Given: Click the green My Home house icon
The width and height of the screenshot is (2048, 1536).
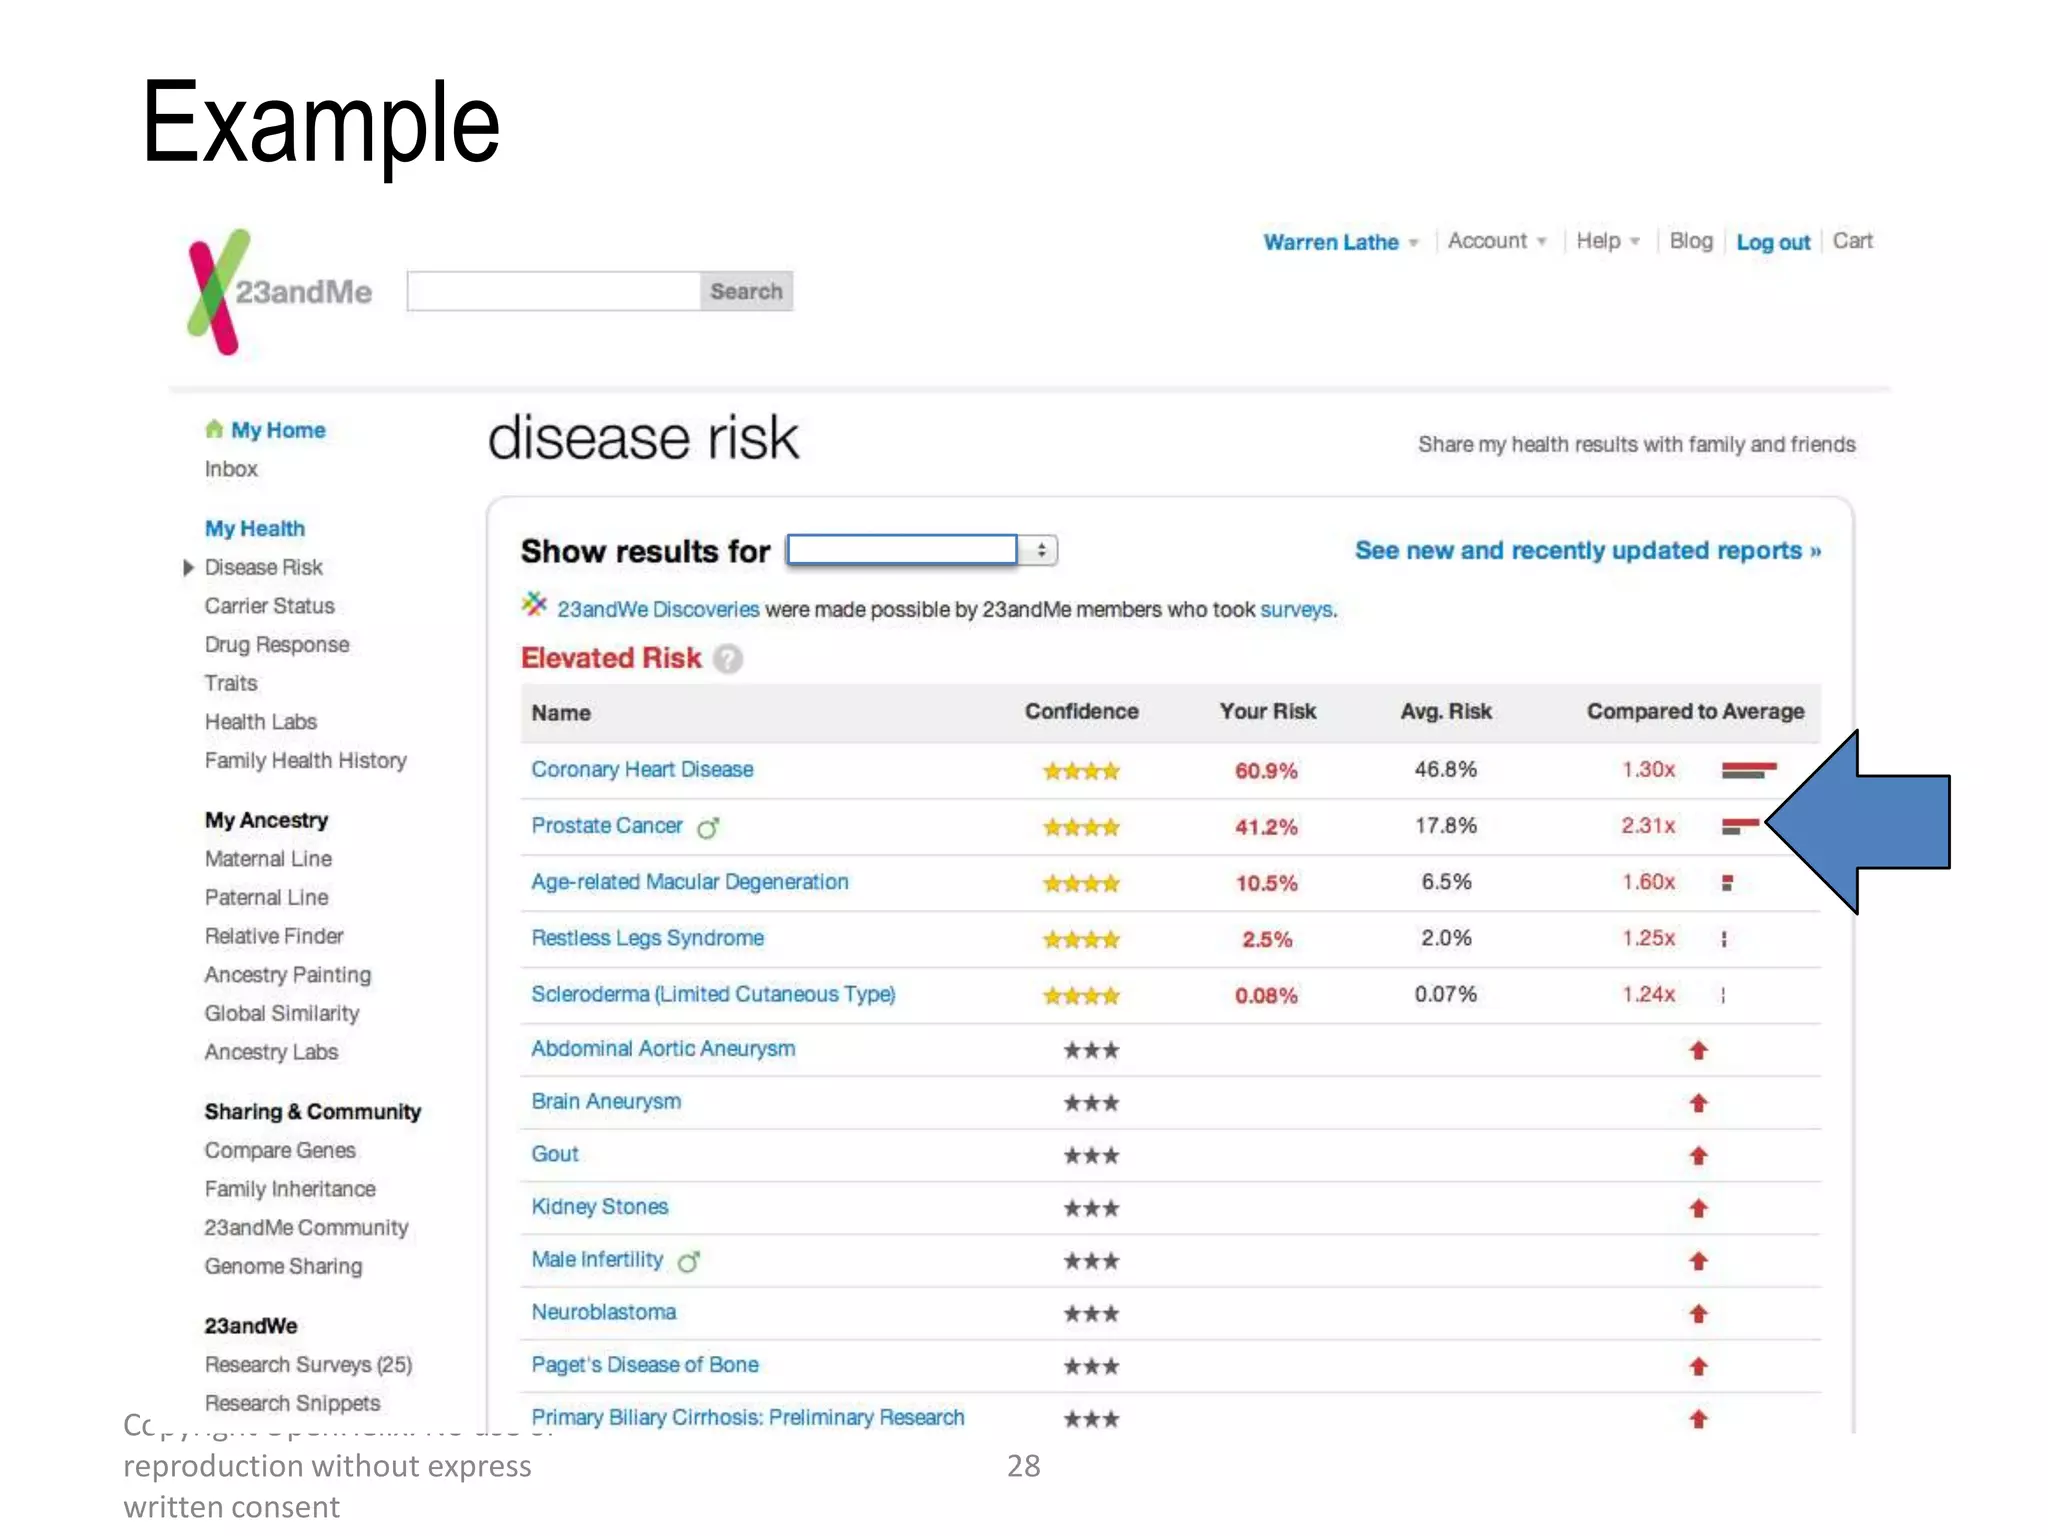Looking at the screenshot, I should 214,429.
